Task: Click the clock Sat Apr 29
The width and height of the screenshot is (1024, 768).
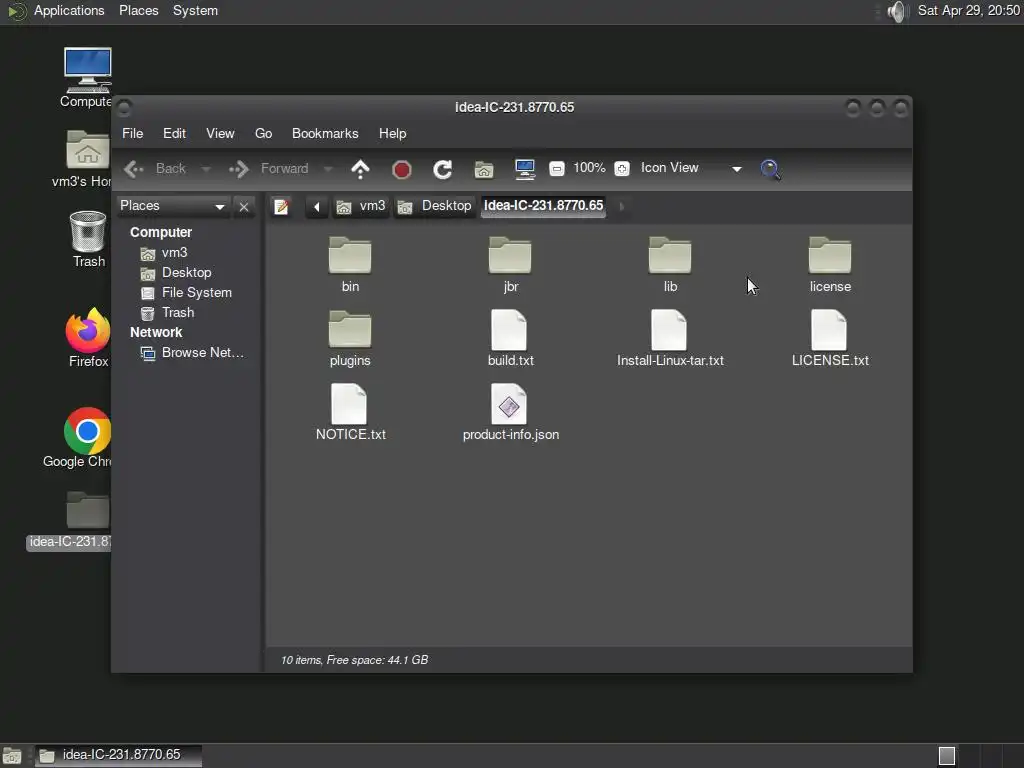Action: point(968,10)
